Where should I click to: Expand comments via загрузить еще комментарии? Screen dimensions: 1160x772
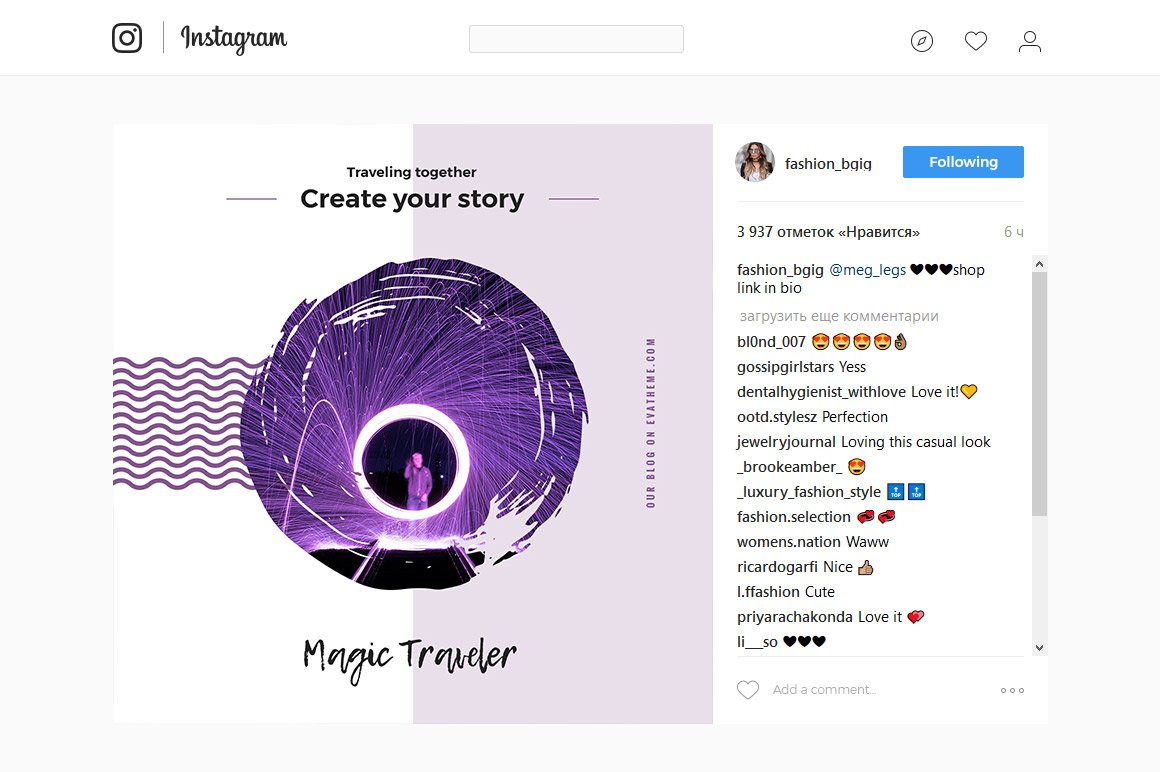click(x=839, y=316)
